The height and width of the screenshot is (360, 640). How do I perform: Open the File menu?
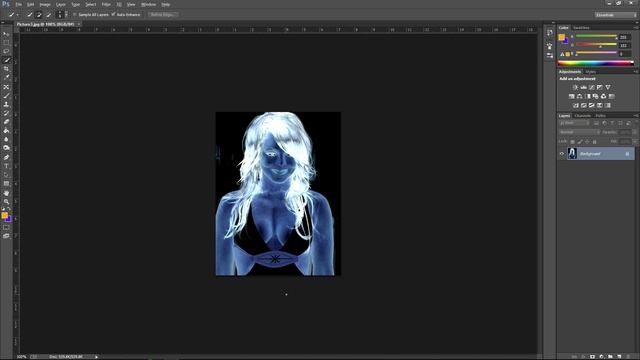(18, 4)
